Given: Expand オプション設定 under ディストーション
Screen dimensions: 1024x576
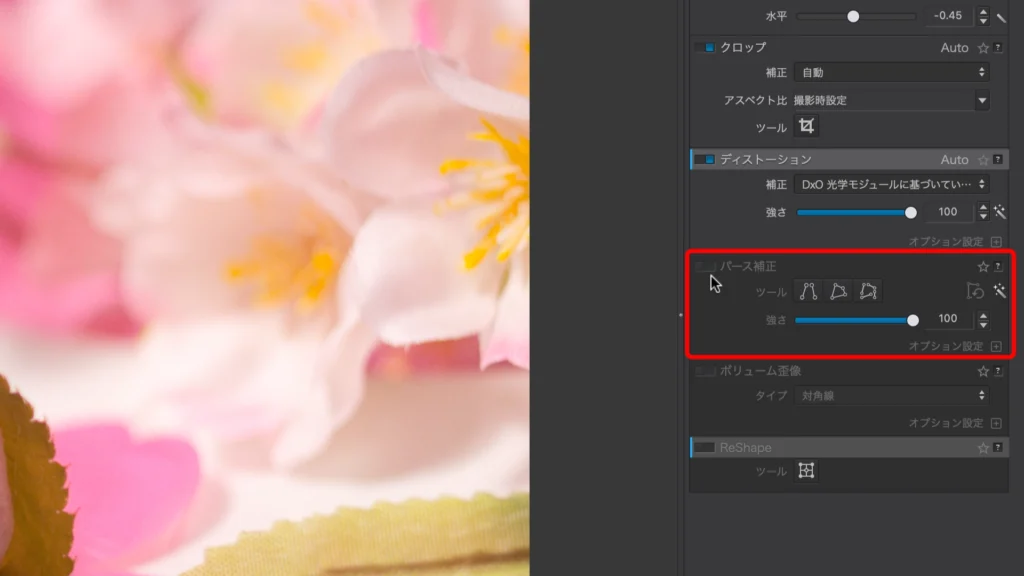Looking at the screenshot, I should tap(996, 241).
